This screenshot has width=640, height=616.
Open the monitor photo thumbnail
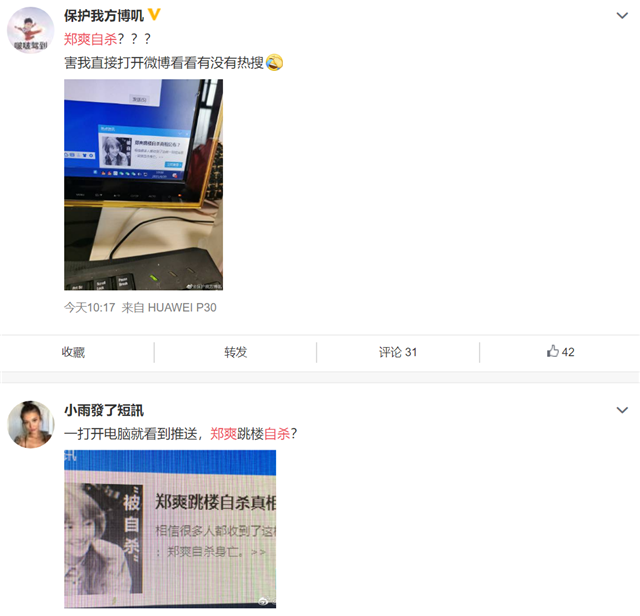coord(143,185)
